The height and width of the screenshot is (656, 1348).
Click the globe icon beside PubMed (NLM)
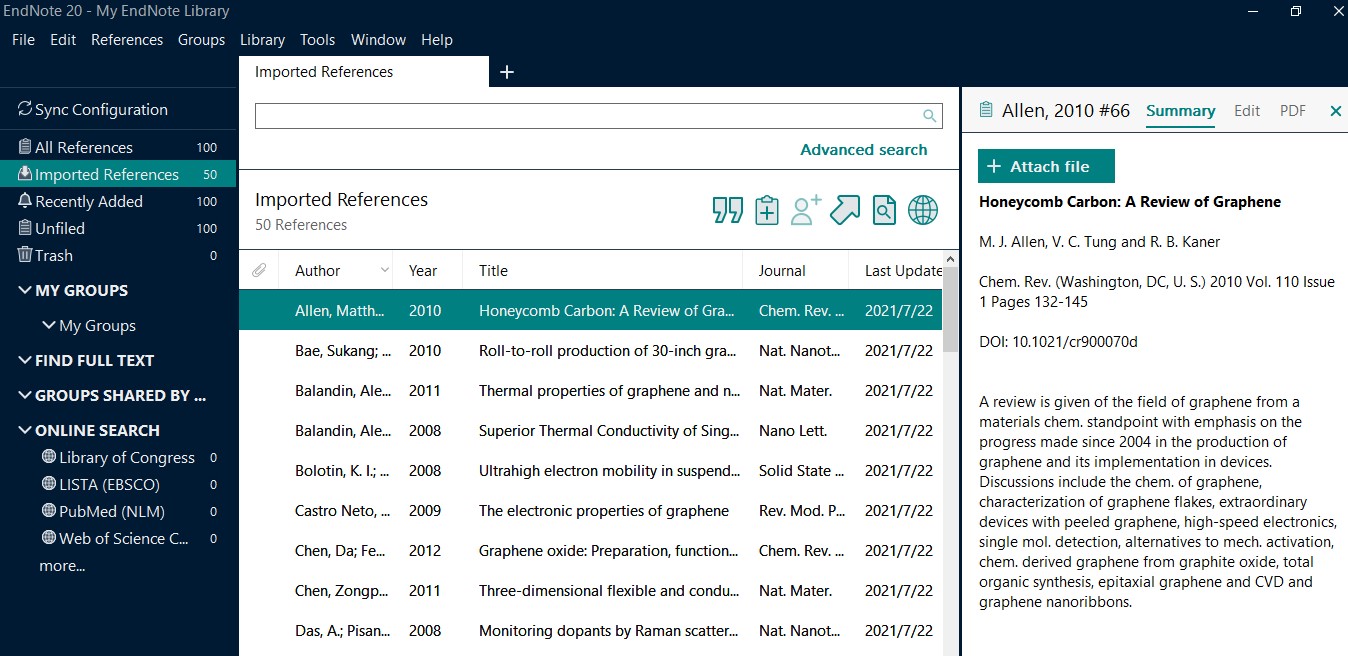coord(49,511)
